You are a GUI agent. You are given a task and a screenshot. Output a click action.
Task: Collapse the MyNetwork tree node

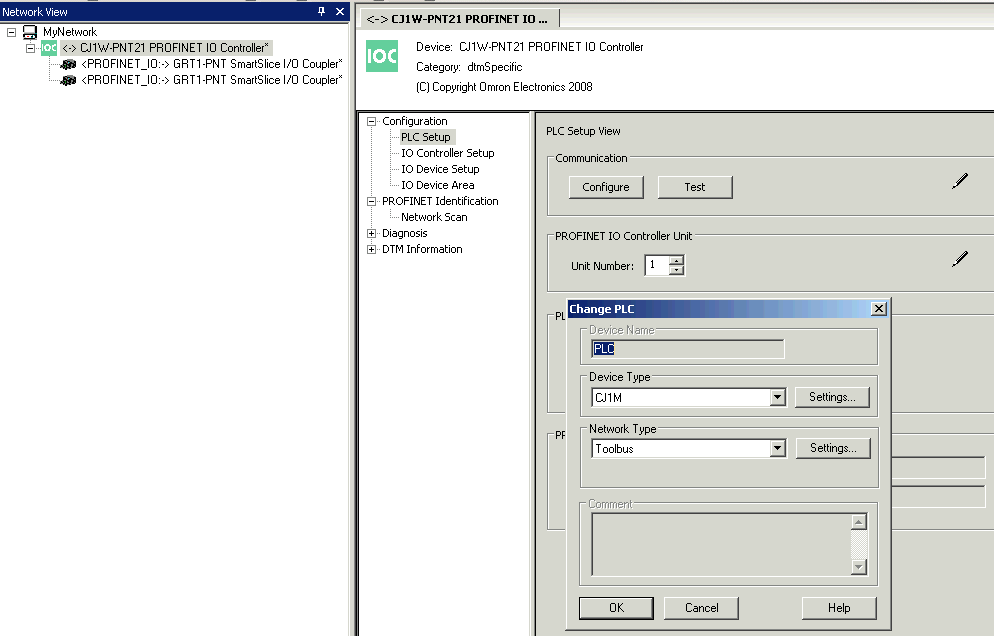coord(11,32)
